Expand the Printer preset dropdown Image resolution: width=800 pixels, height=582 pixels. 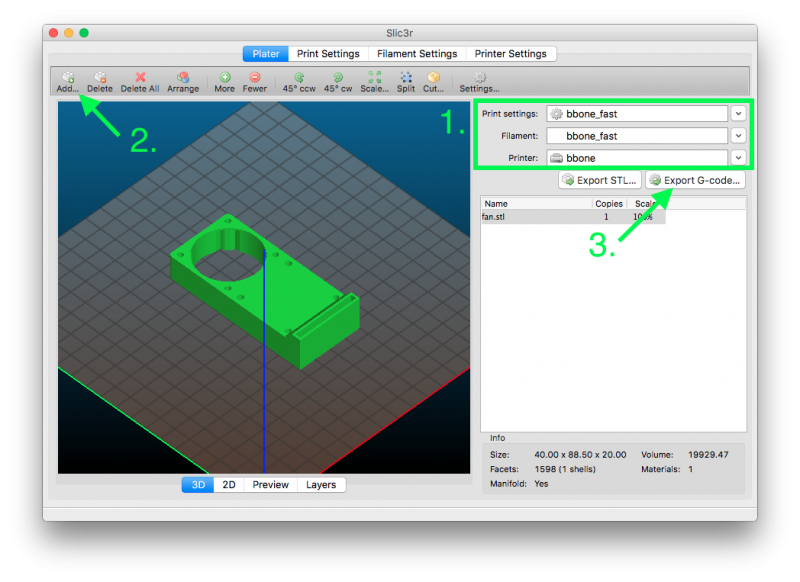tap(738, 157)
